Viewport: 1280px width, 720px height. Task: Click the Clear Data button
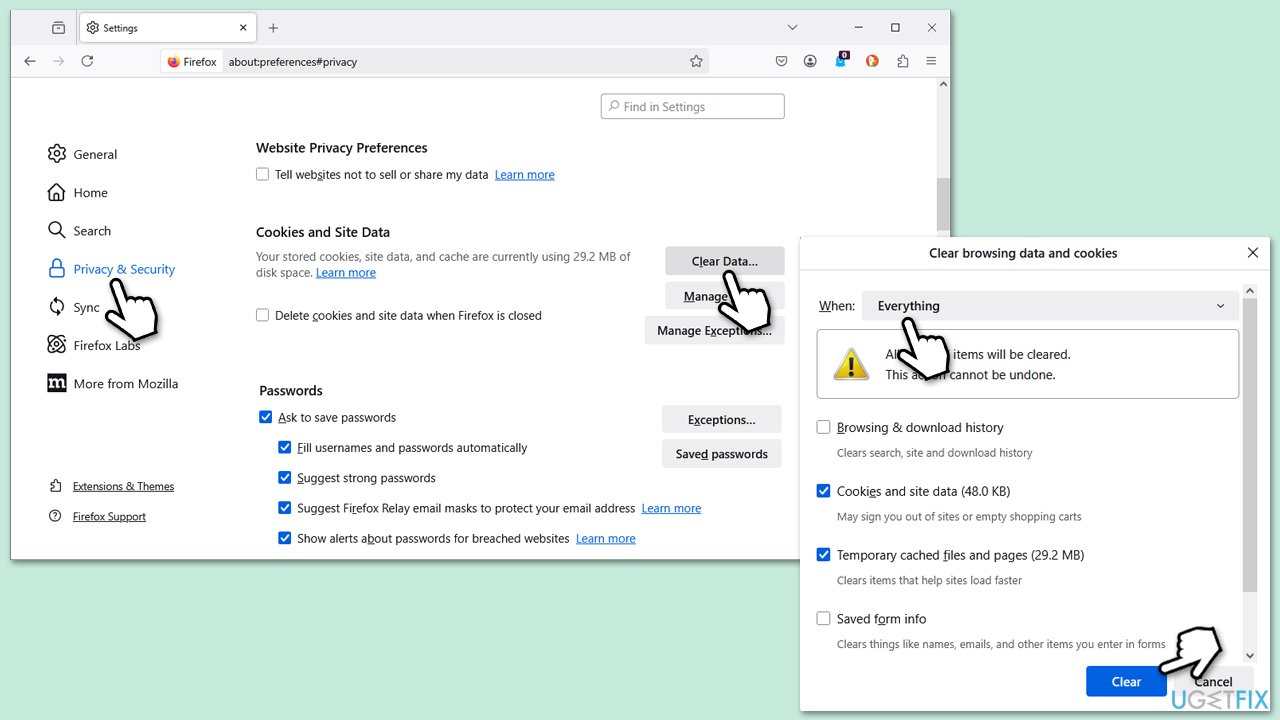724,261
